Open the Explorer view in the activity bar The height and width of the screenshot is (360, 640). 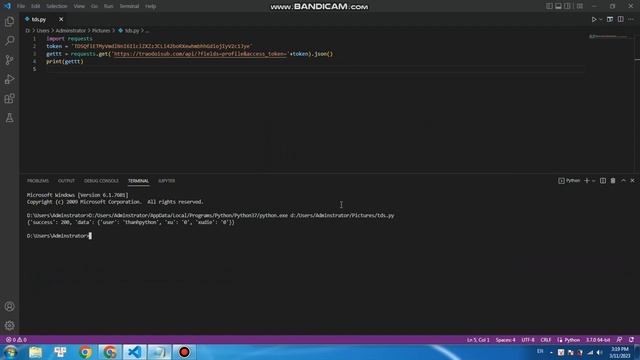tap(9, 21)
